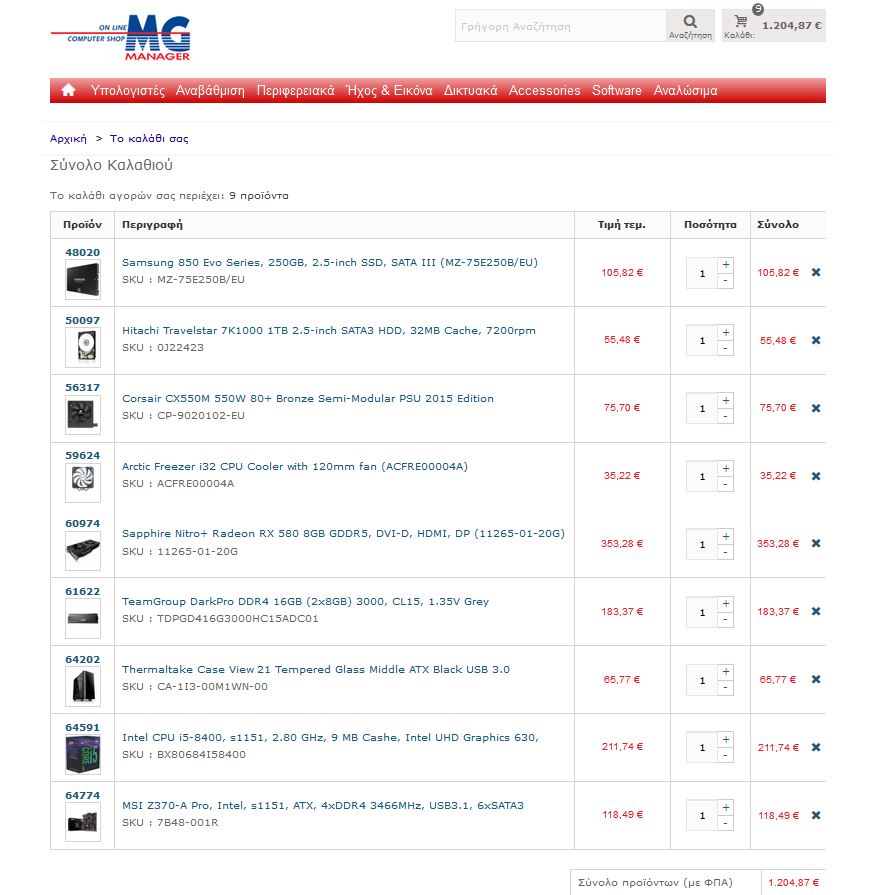Open MSI Z370-A Pro product link

click(x=322, y=805)
